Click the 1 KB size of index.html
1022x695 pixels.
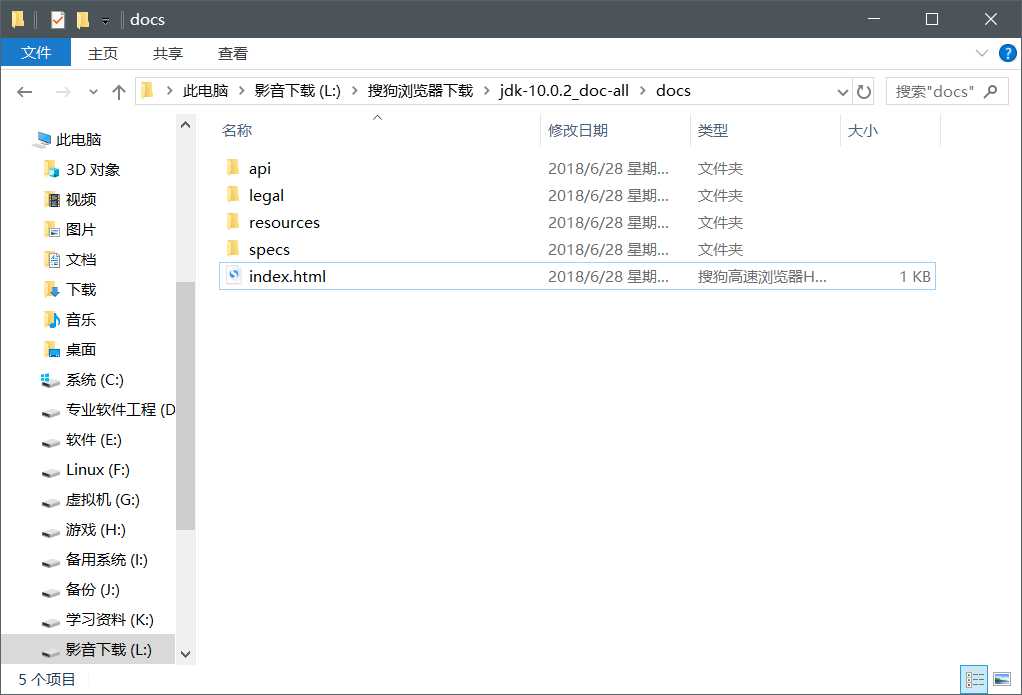(914, 276)
